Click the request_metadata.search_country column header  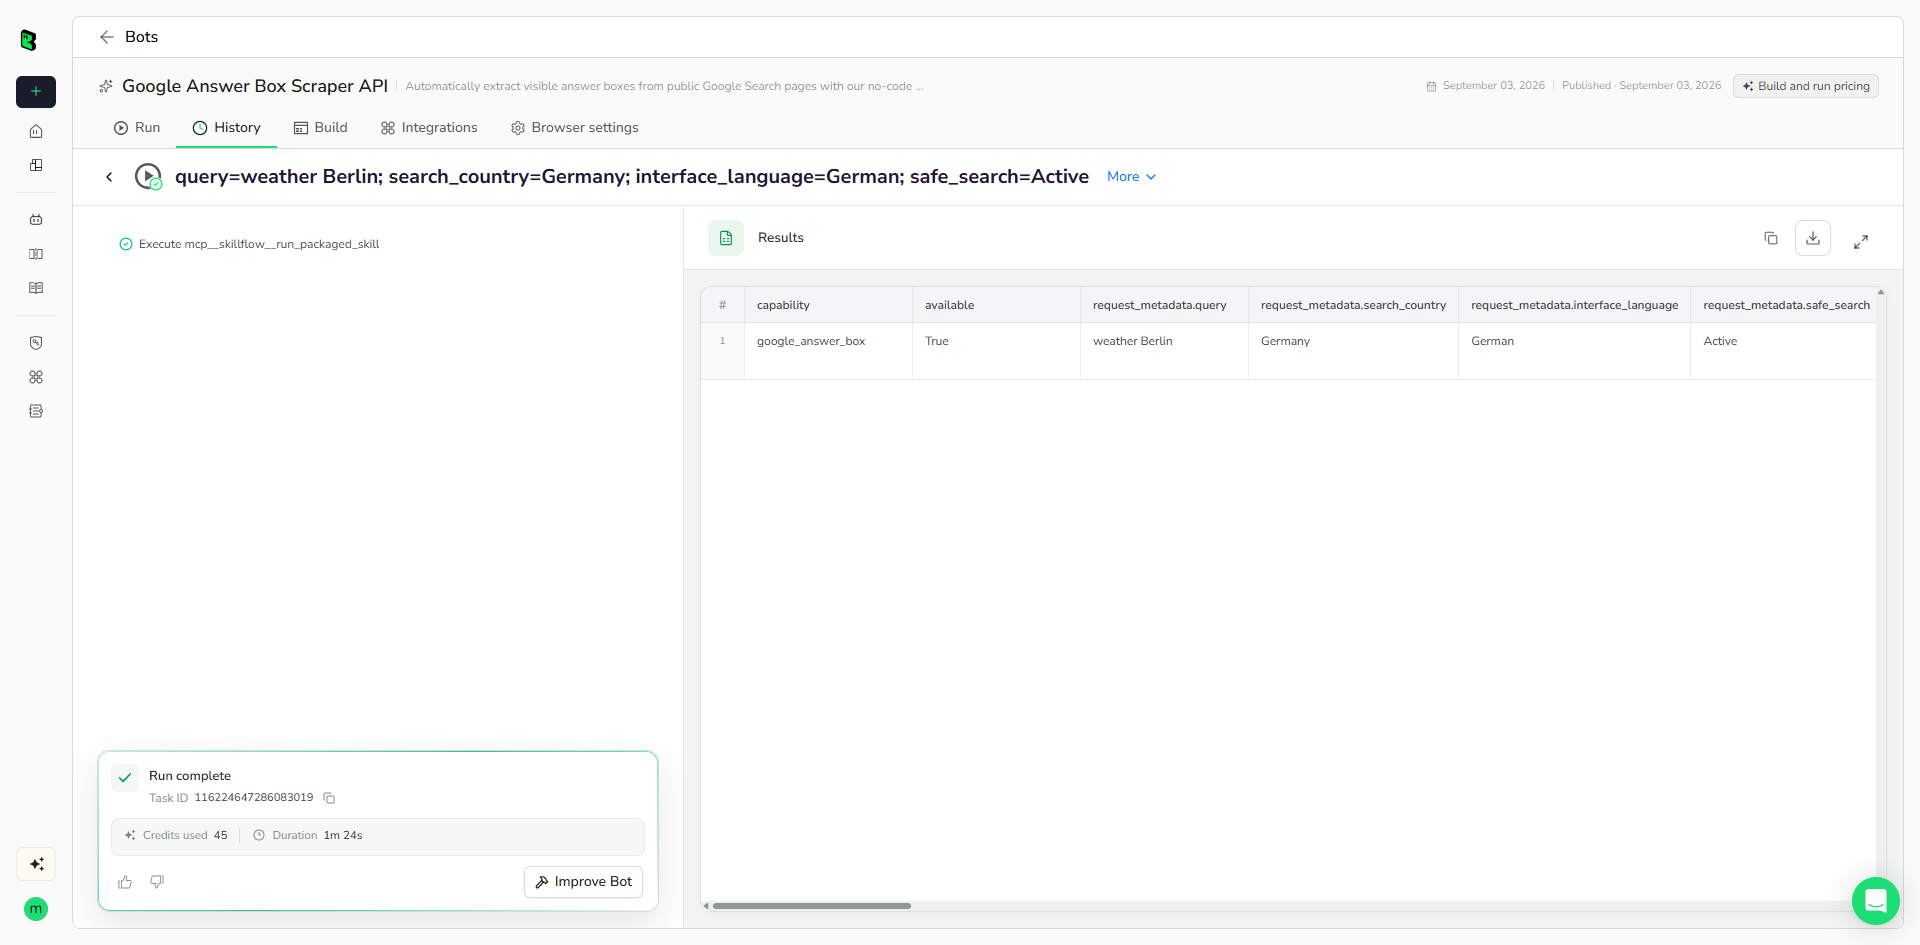(x=1353, y=305)
